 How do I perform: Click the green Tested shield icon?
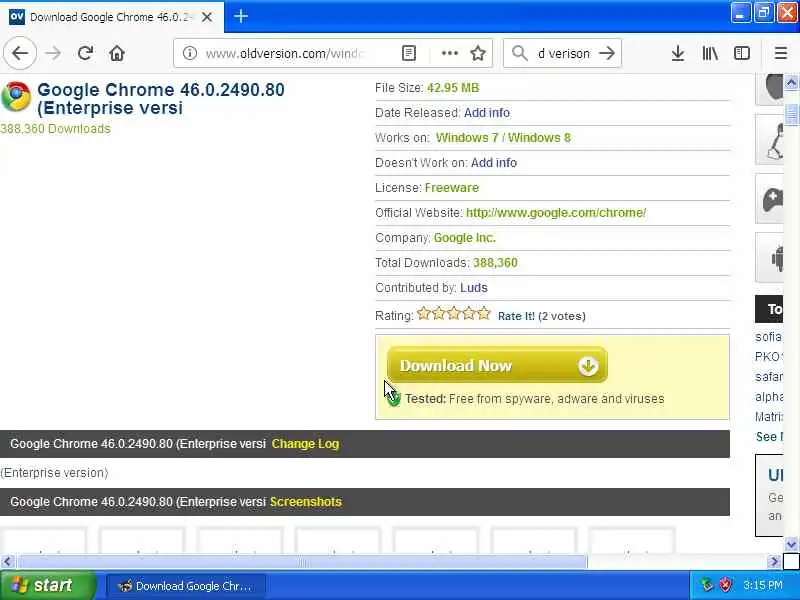[x=394, y=398]
